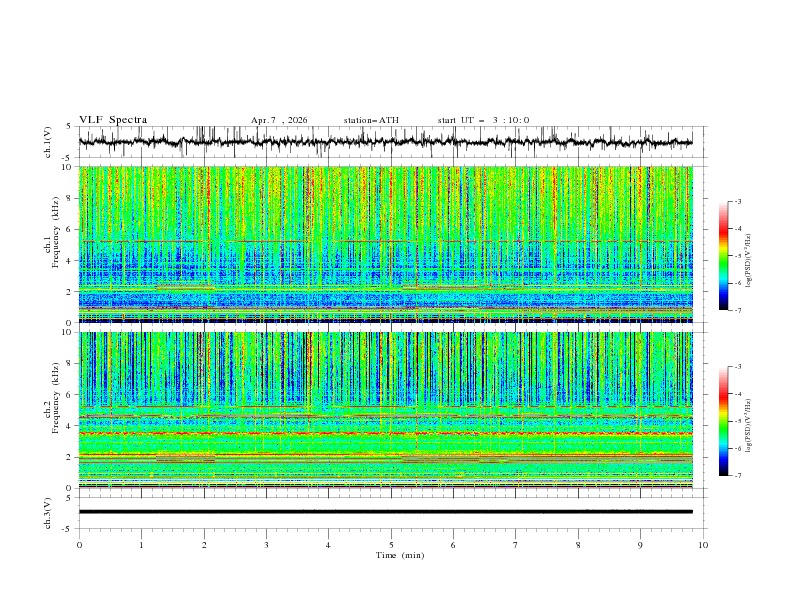This screenshot has height=612, width=792.
Task: Click the ch.2 "Frequency (kHz)" axis label
Action: coord(56,398)
